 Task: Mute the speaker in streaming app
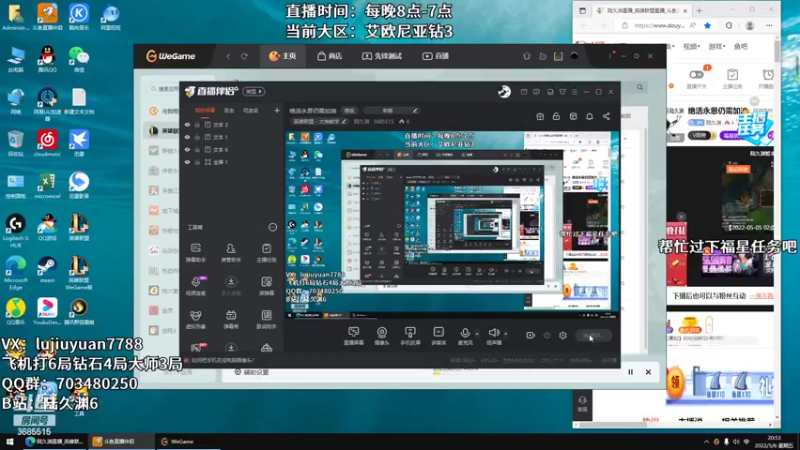(x=493, y=336)
